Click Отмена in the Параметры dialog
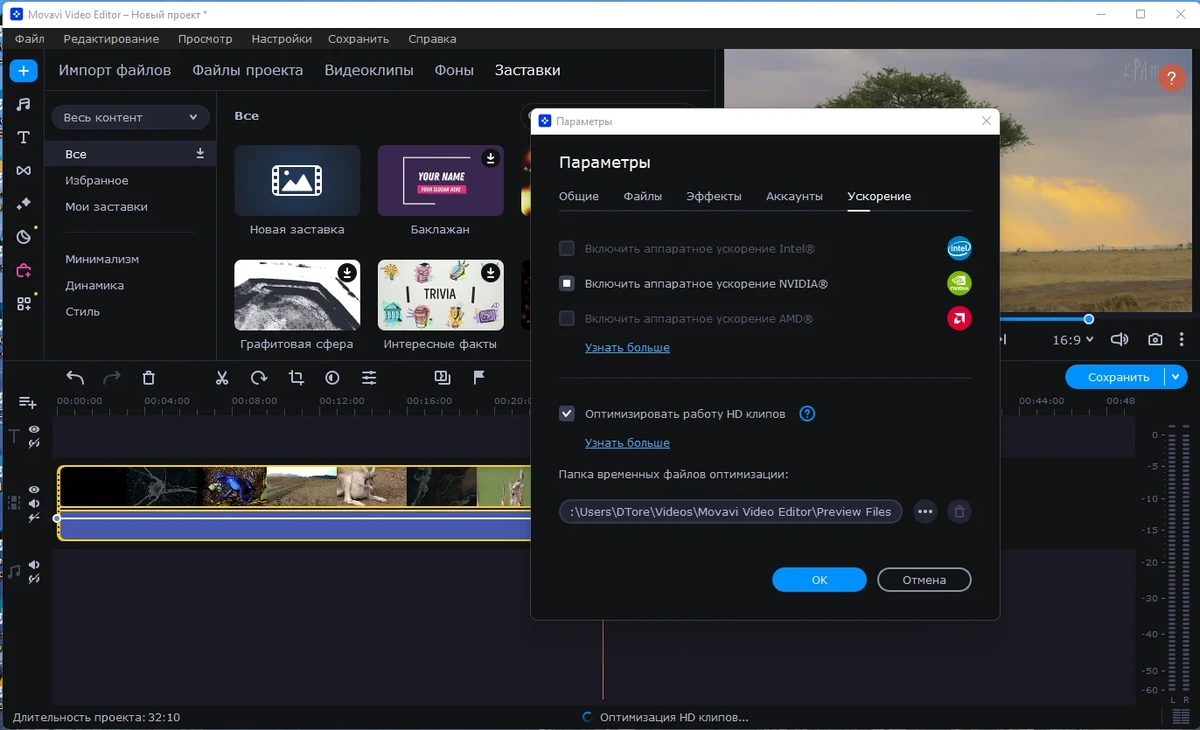This screenshot has height=730, width=1200. (924, 580)
